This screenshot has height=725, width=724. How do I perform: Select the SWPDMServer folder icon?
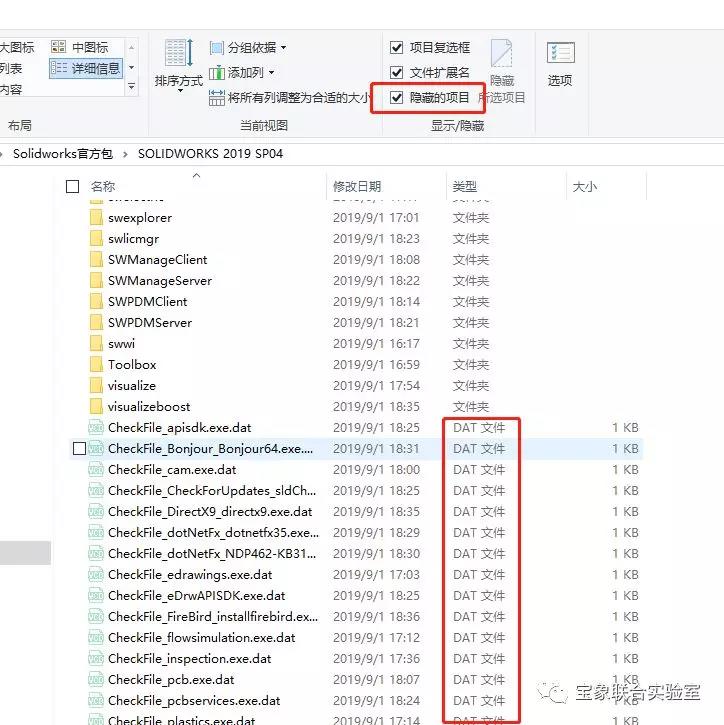(x=96, y=322)
